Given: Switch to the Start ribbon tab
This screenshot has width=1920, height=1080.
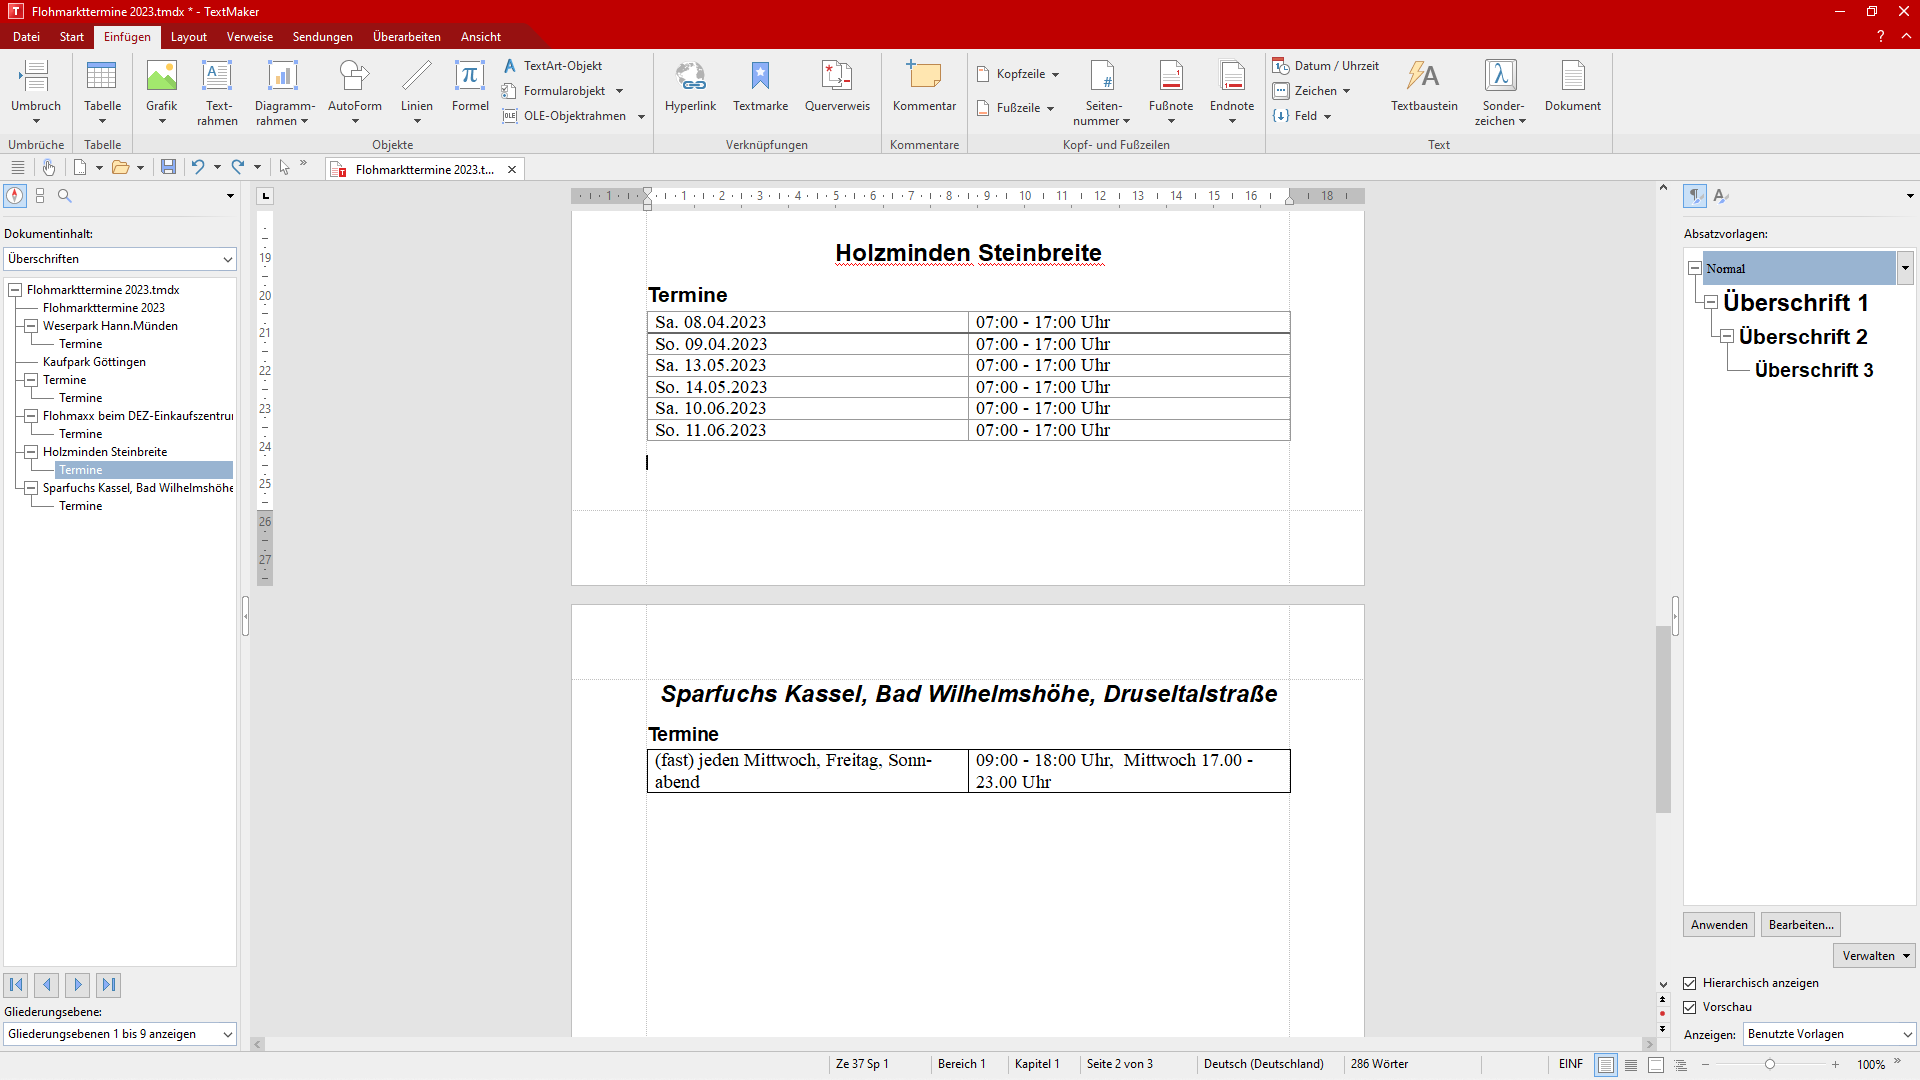Looking at the screenshot, I should [x=71, y=37].
